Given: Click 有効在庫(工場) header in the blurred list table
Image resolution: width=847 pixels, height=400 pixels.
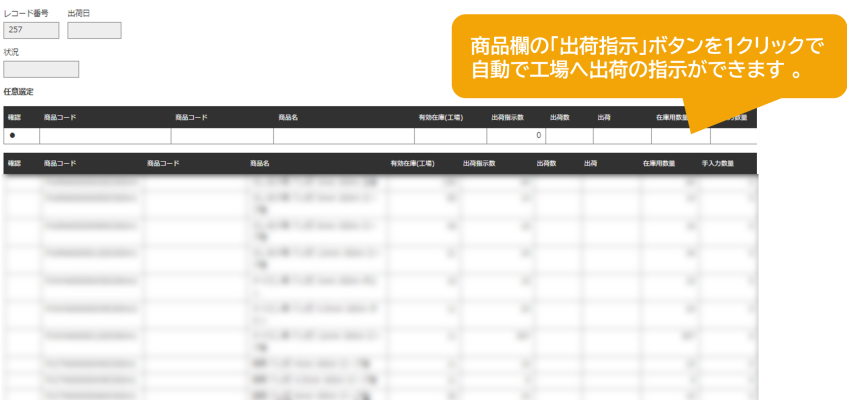Looking at the screenshot, I should (x=412, y=163).
